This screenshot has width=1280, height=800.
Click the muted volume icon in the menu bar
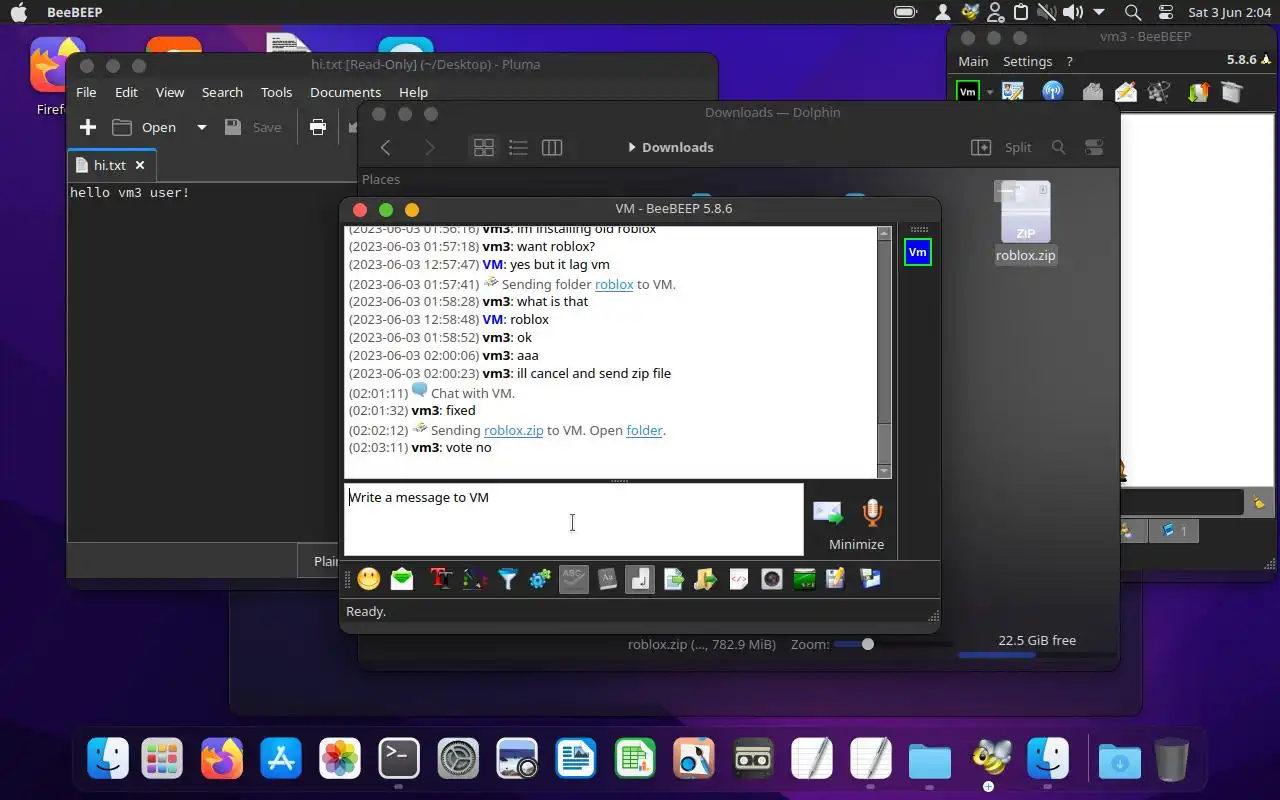(x=1046, y=12)
